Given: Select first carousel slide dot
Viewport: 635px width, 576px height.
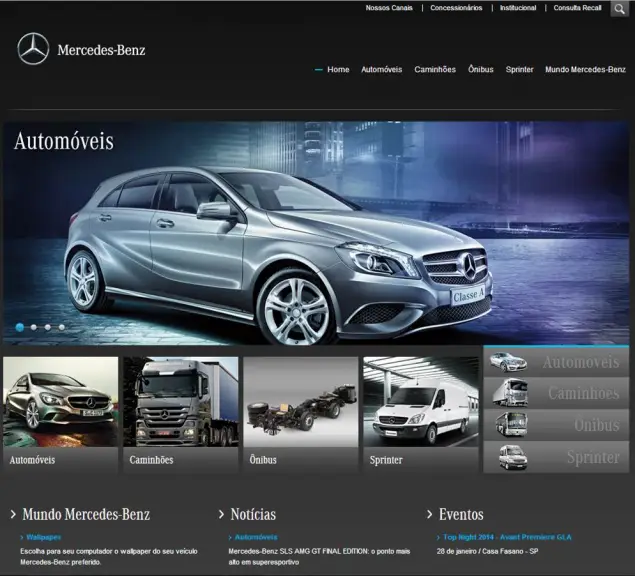Looking at the screenshot, I should pos(20,327).
